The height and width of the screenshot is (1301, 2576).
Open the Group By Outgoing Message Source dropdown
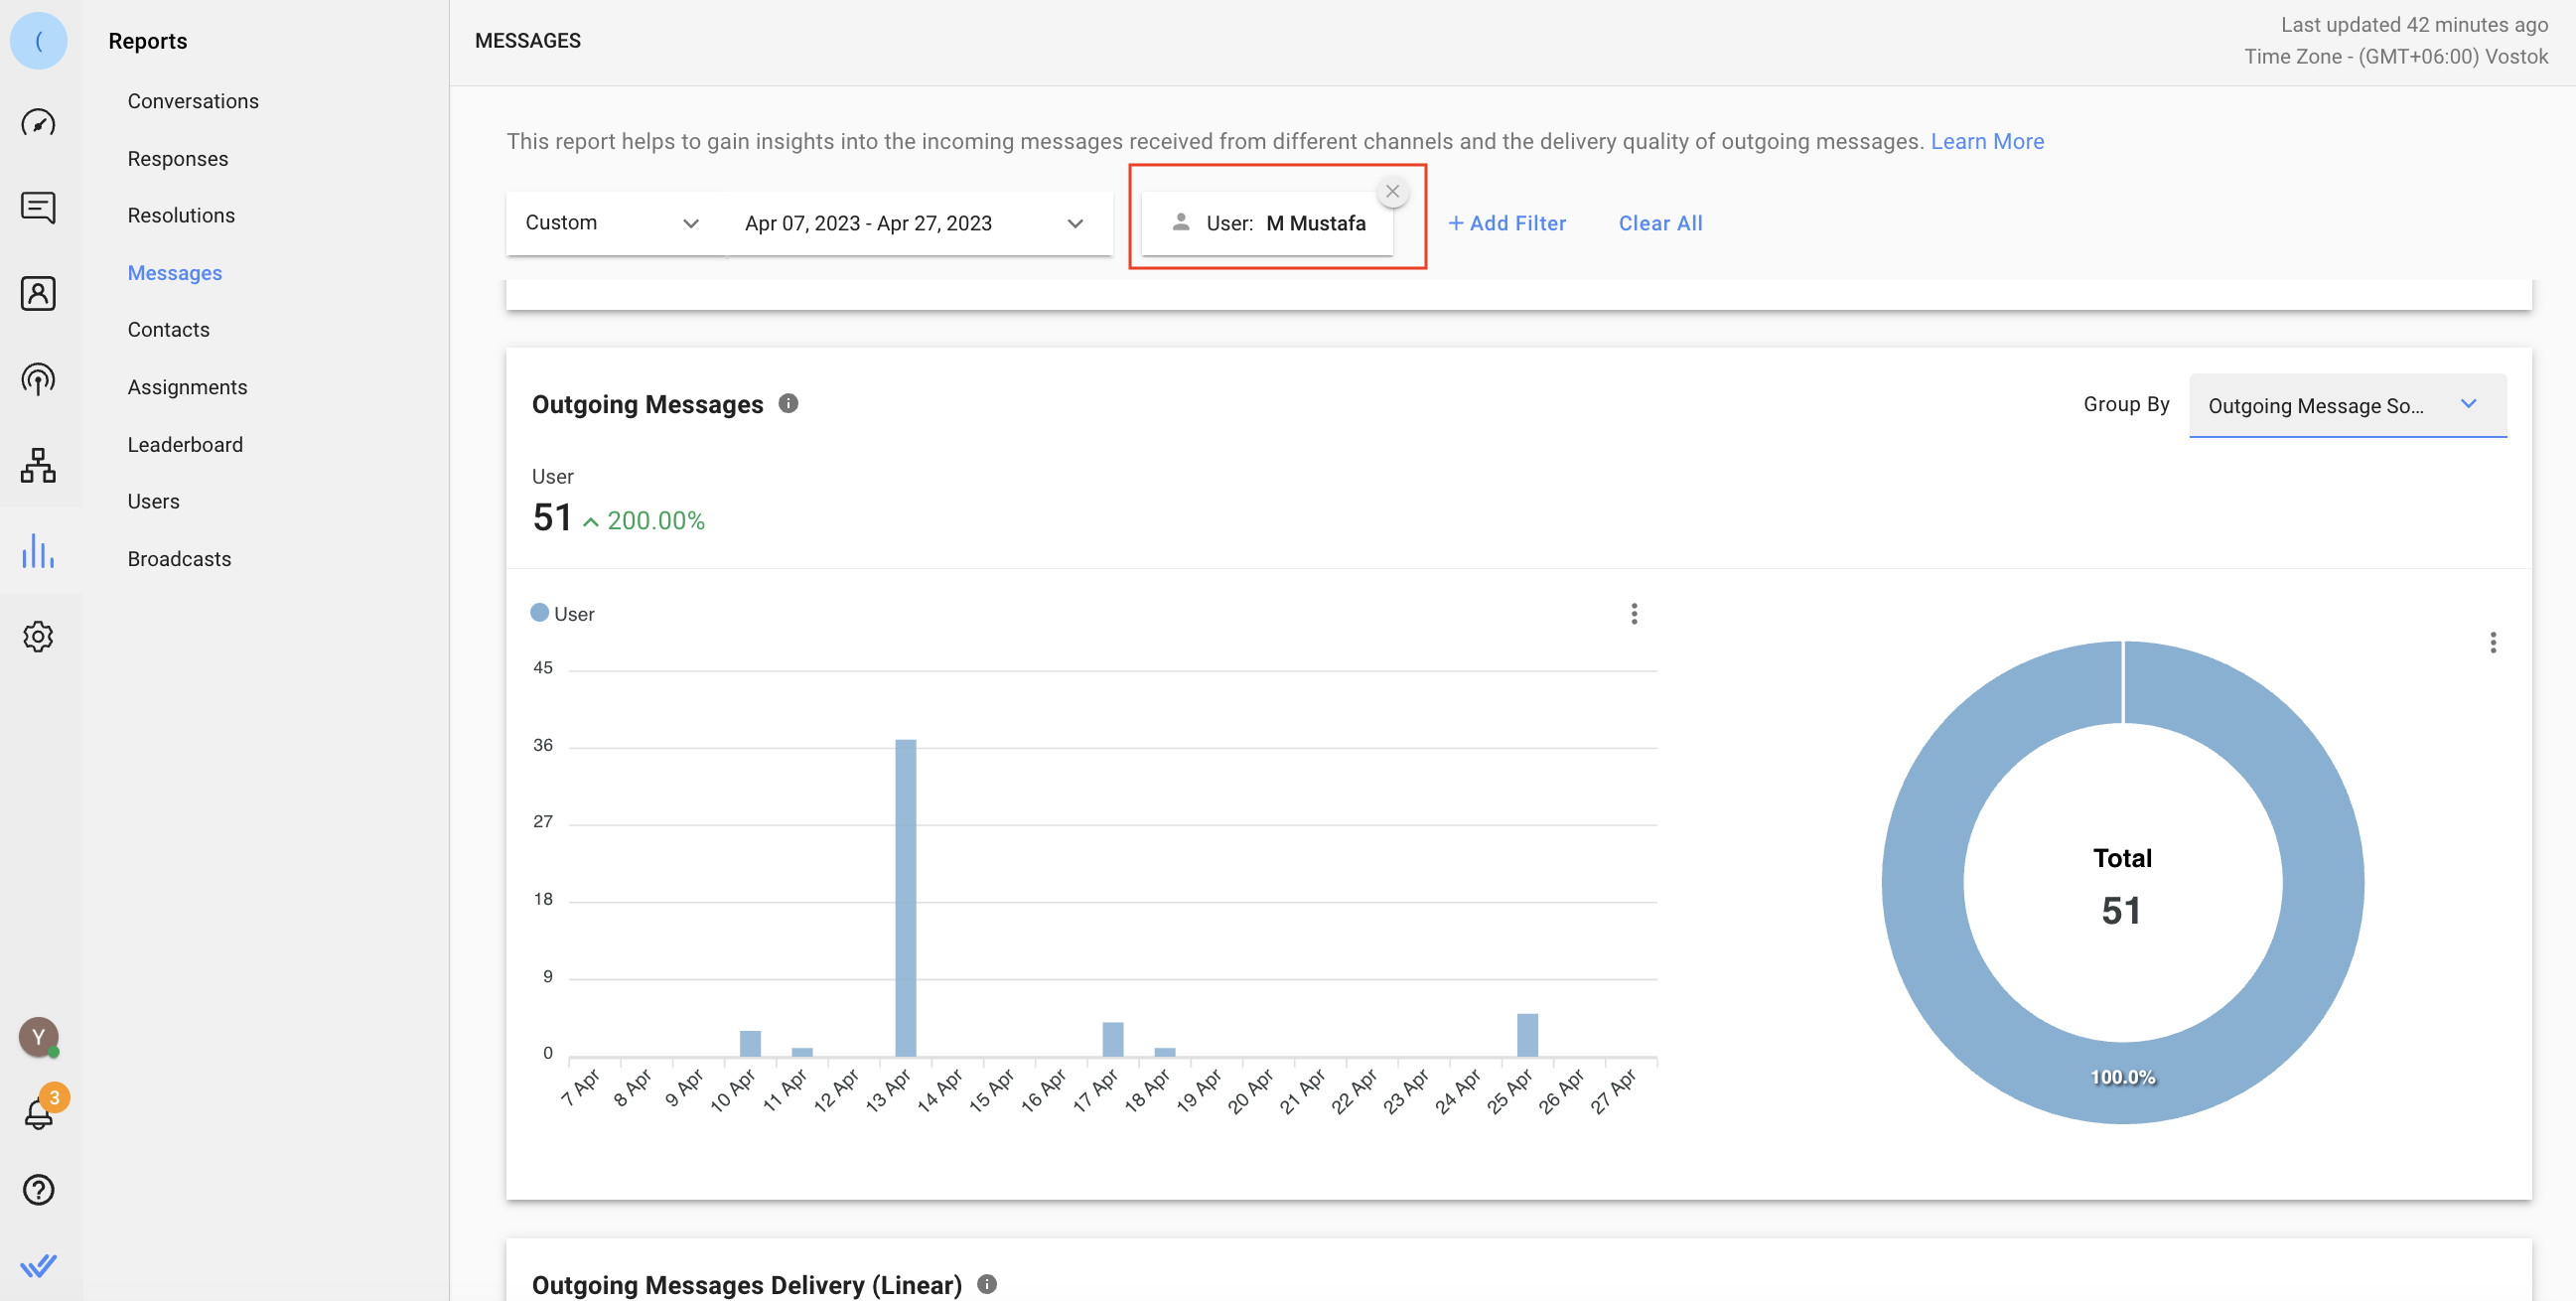[x=2346, y=405]
